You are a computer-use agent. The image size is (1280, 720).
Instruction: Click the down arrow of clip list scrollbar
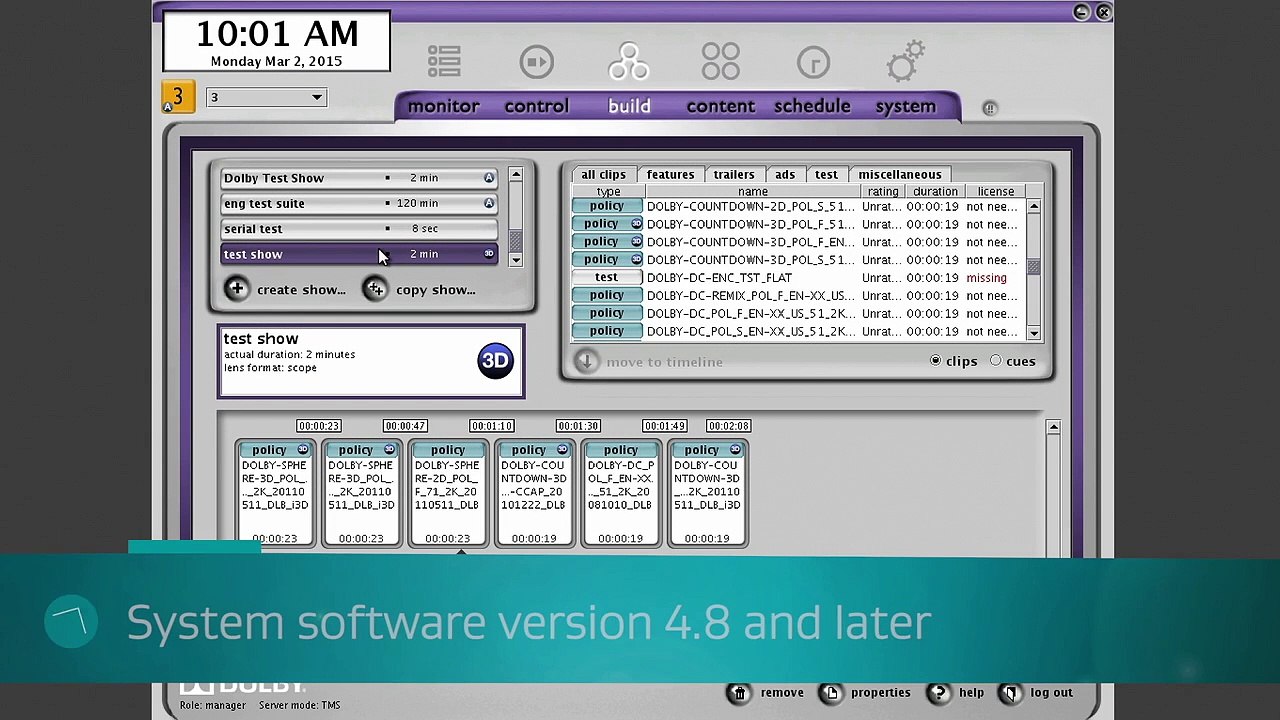(1034, 332)
